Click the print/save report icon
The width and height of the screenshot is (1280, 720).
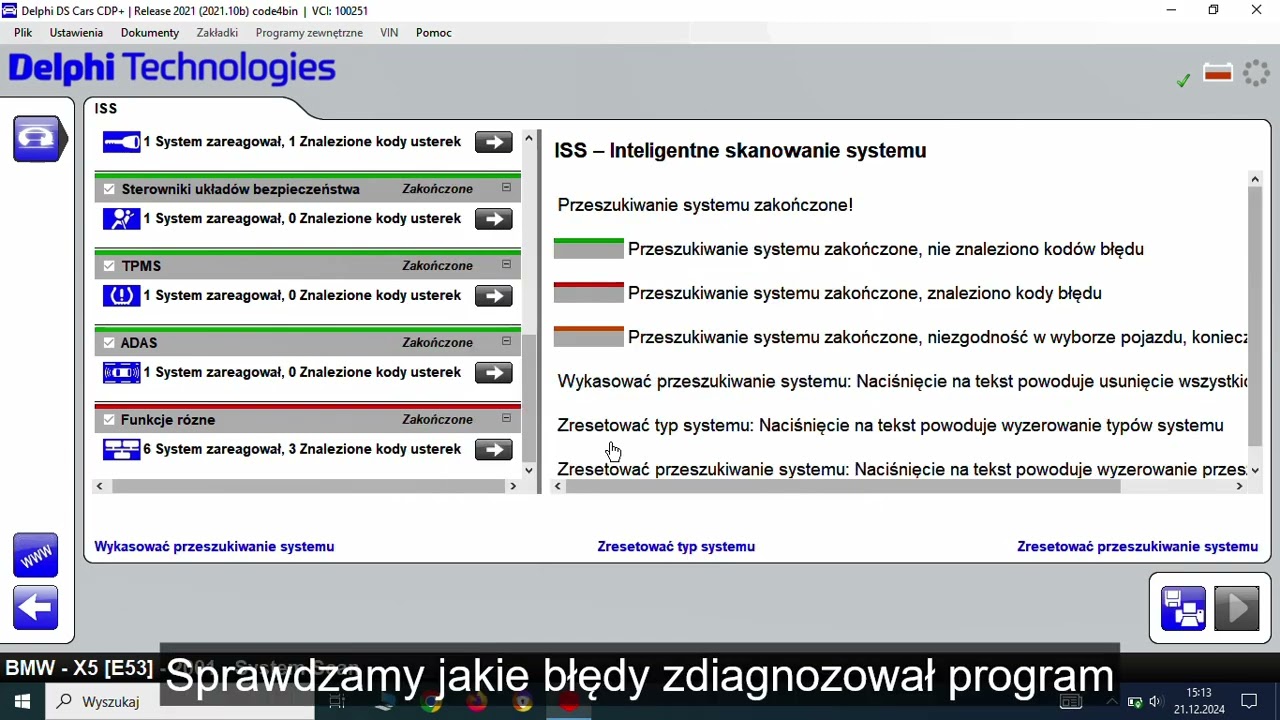click(1183, 607)
